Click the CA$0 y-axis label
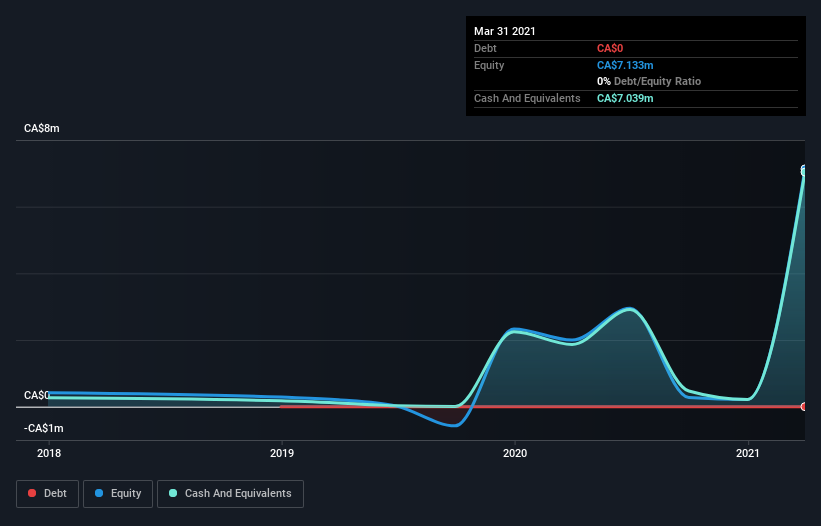The width and height of the screenshot is (821, 526). click(x=37, y=395)
